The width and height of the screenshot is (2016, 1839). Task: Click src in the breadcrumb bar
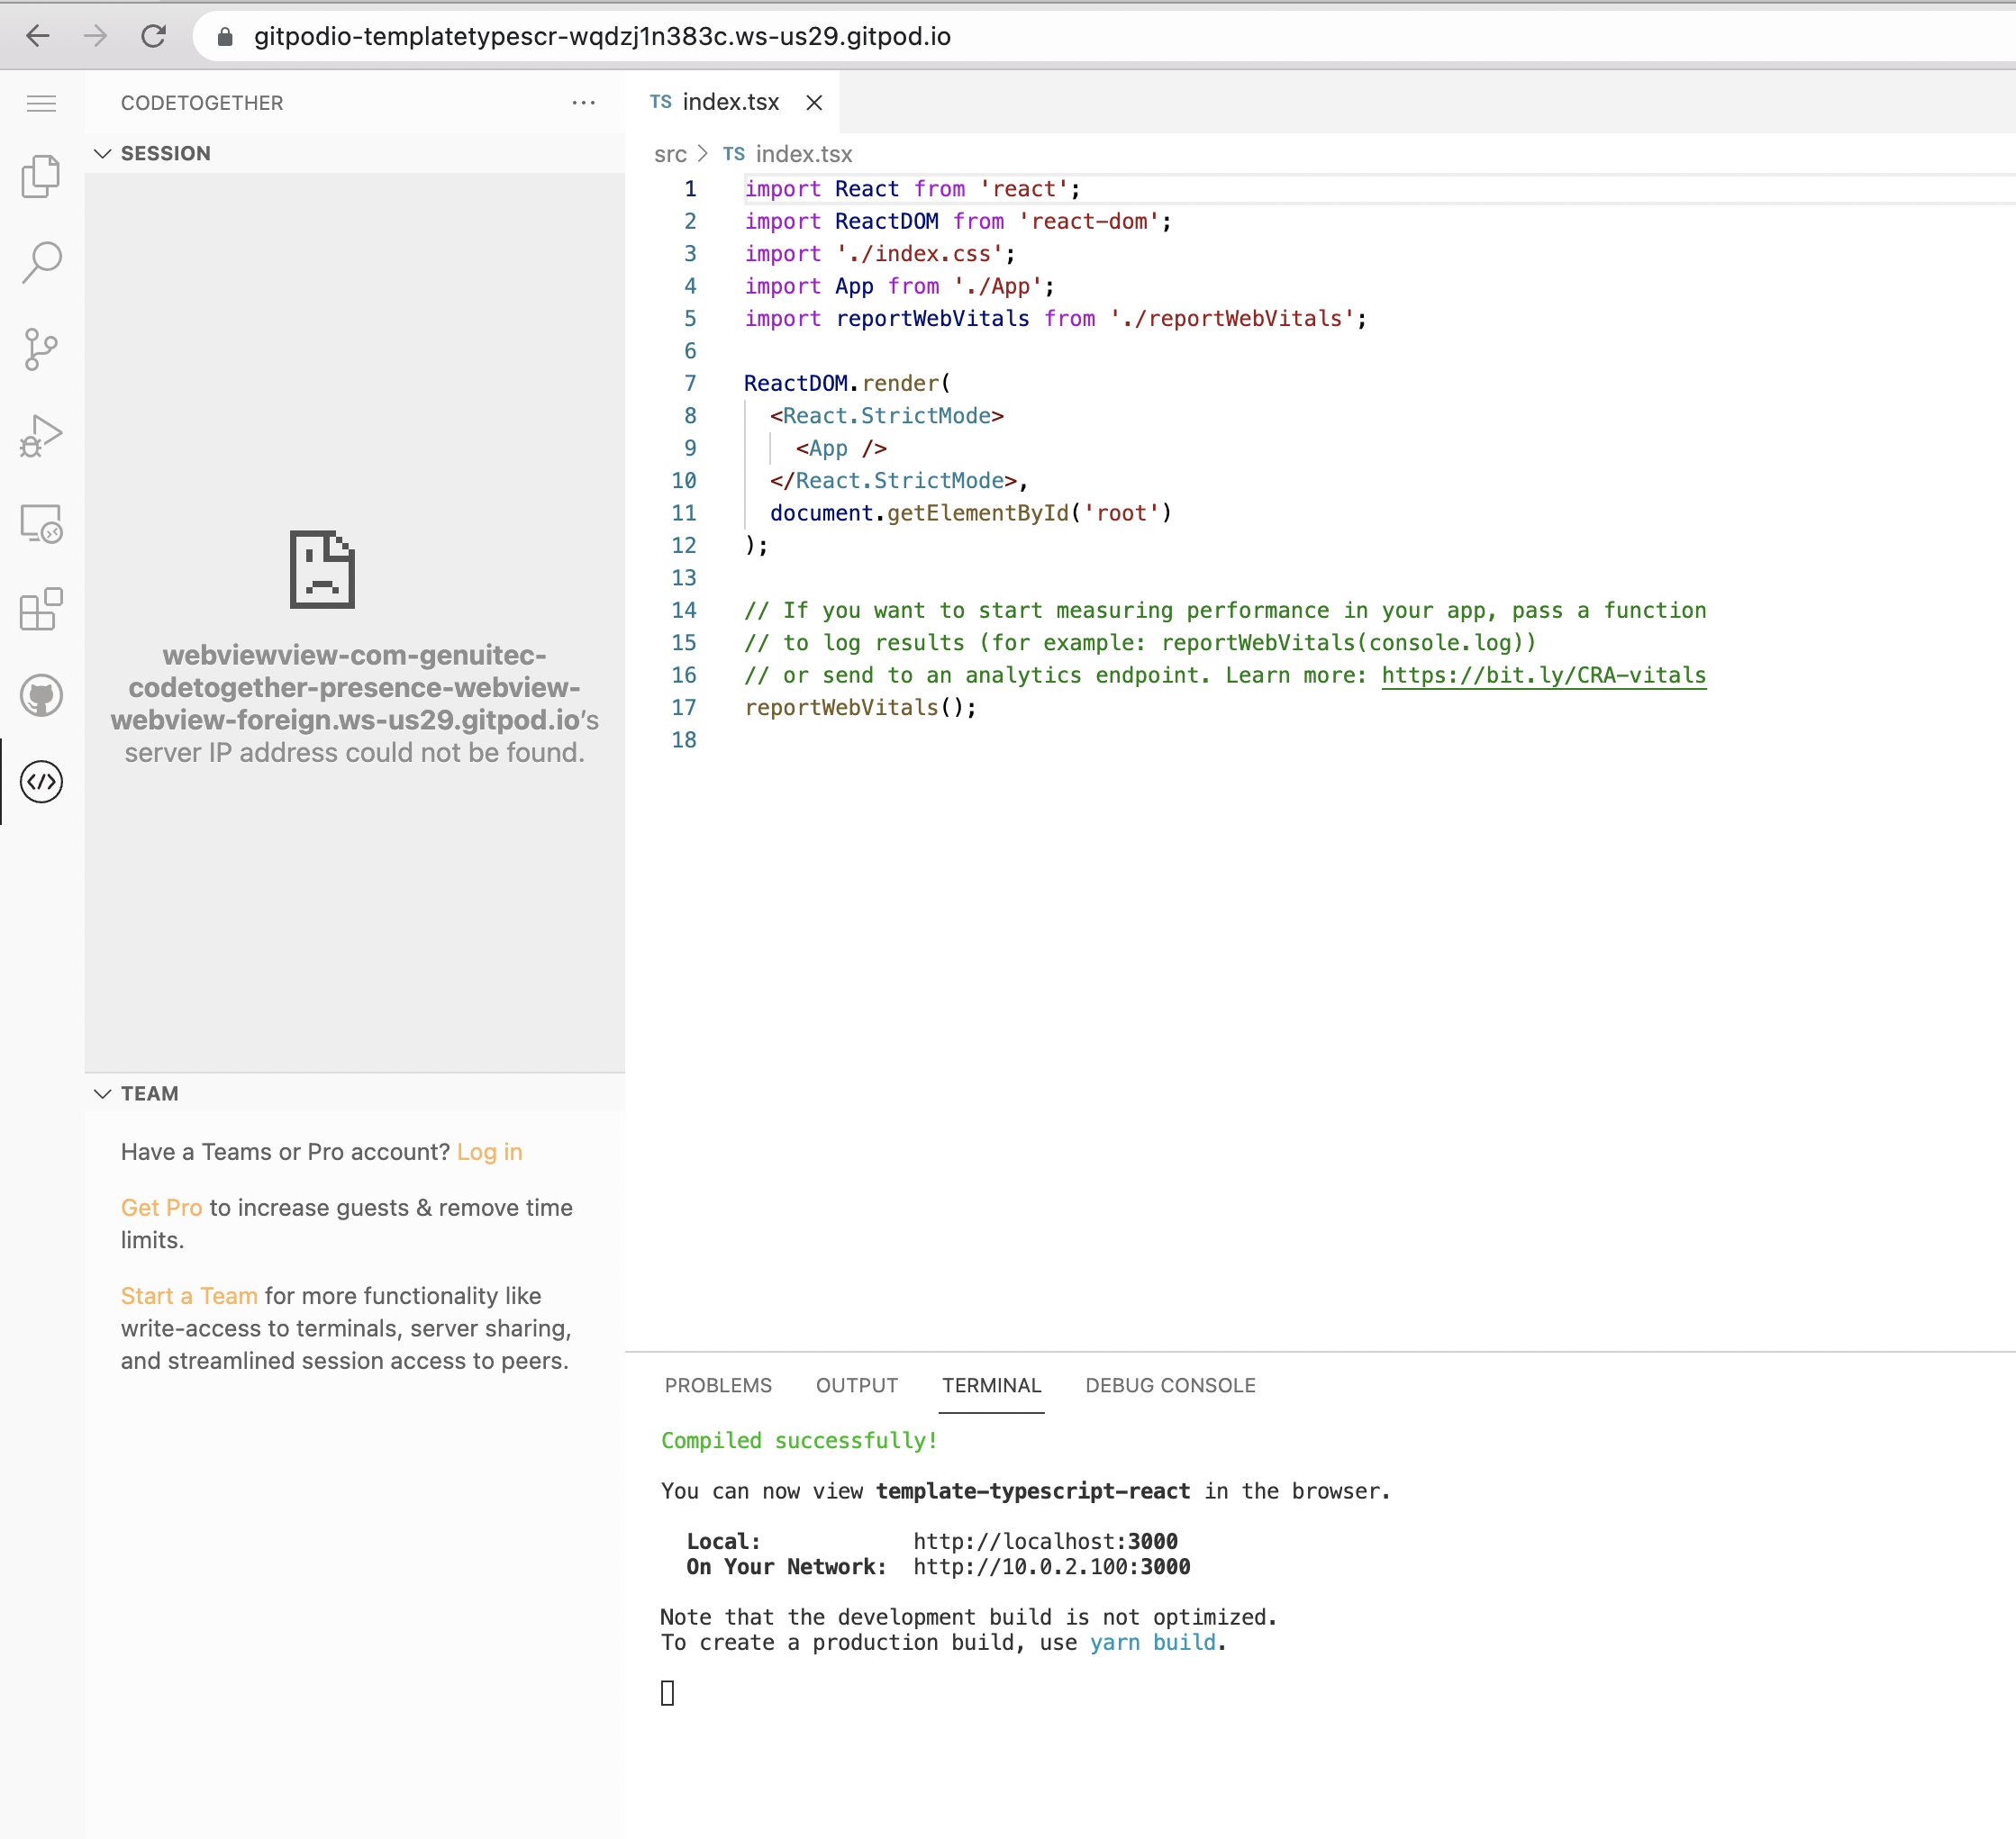671,154
